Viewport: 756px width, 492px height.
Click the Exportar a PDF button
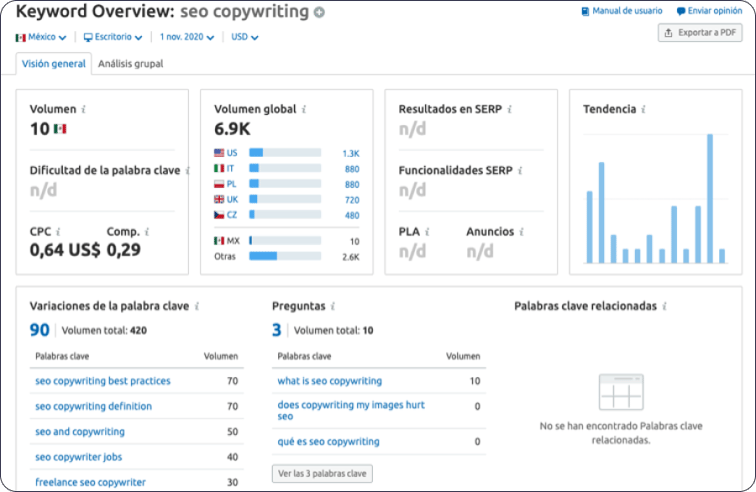pos(700,33)
